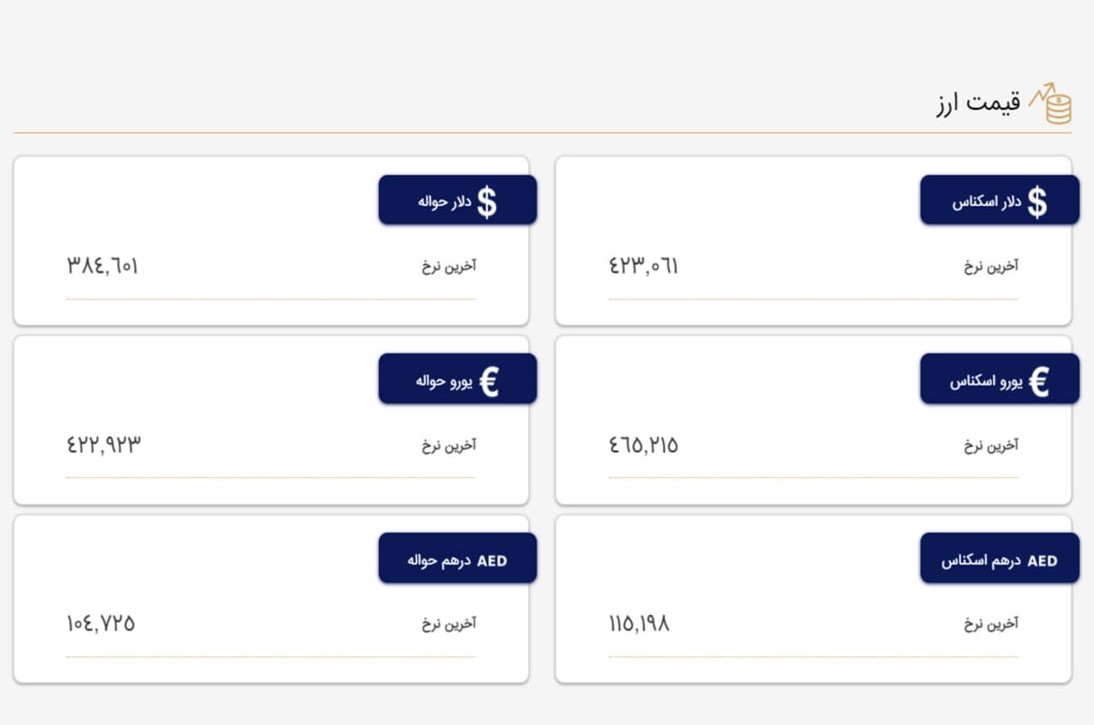Select the یورو حواله label
This screenshot has height=725, width=1094.
444,381
